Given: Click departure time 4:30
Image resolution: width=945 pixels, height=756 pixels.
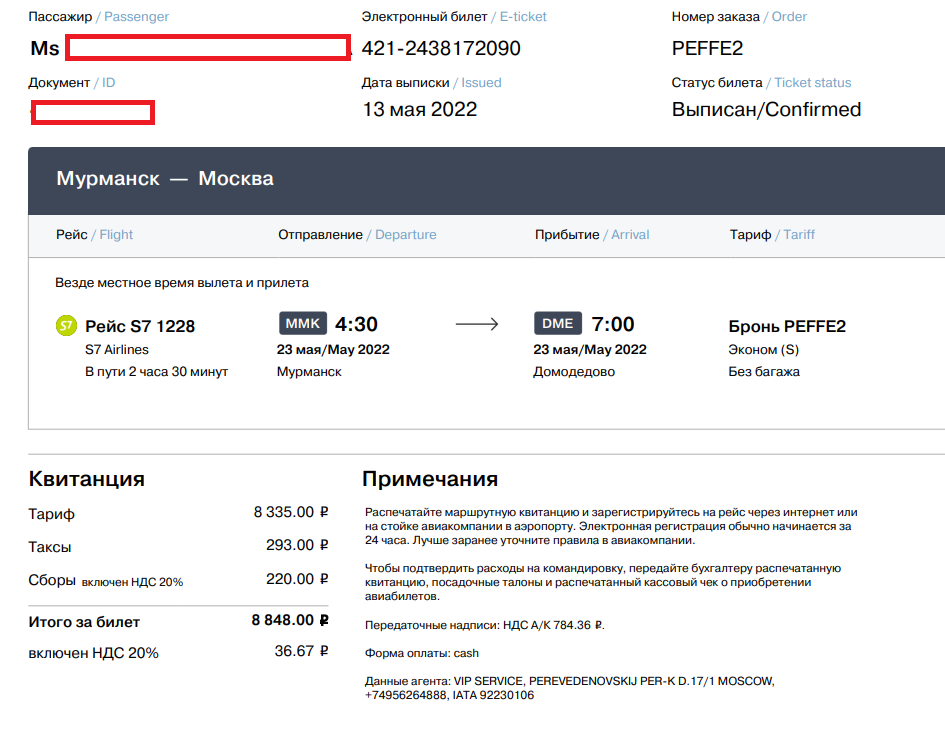Looking at the screenshot, I should (356, 324).
